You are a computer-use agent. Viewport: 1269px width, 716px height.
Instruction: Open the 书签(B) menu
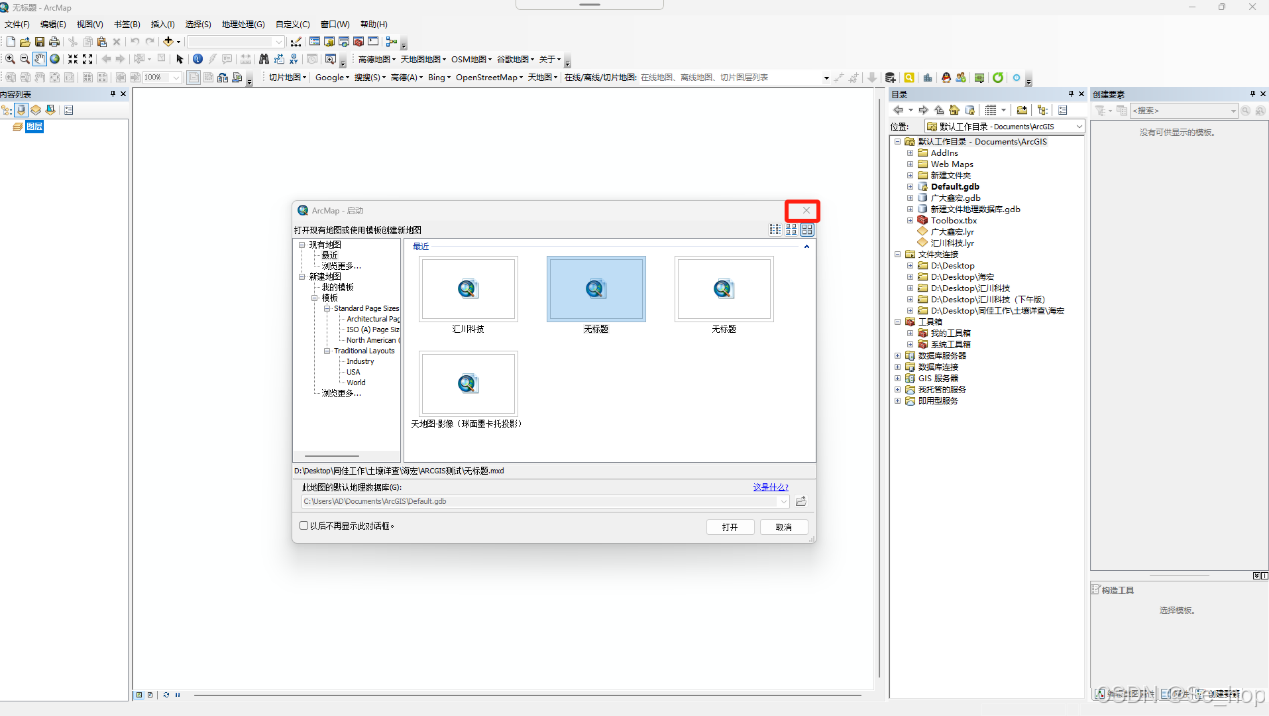pos(126,24)
